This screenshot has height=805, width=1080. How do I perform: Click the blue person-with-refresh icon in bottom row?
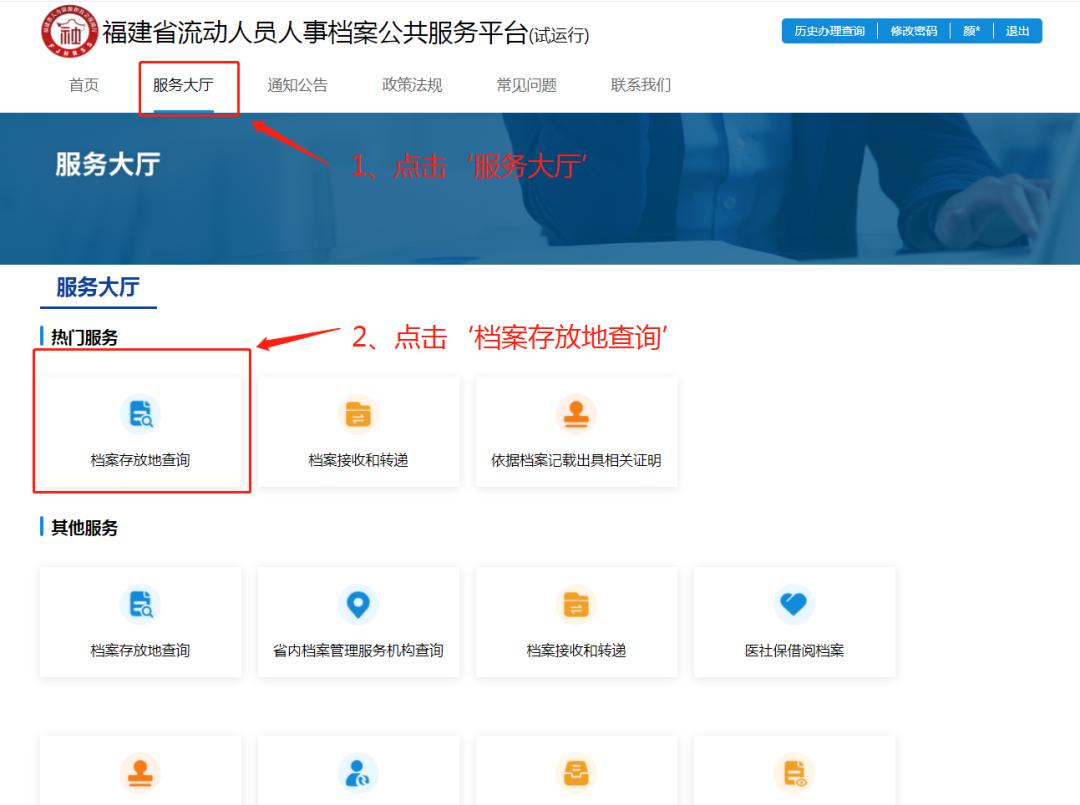coord(358,770)
